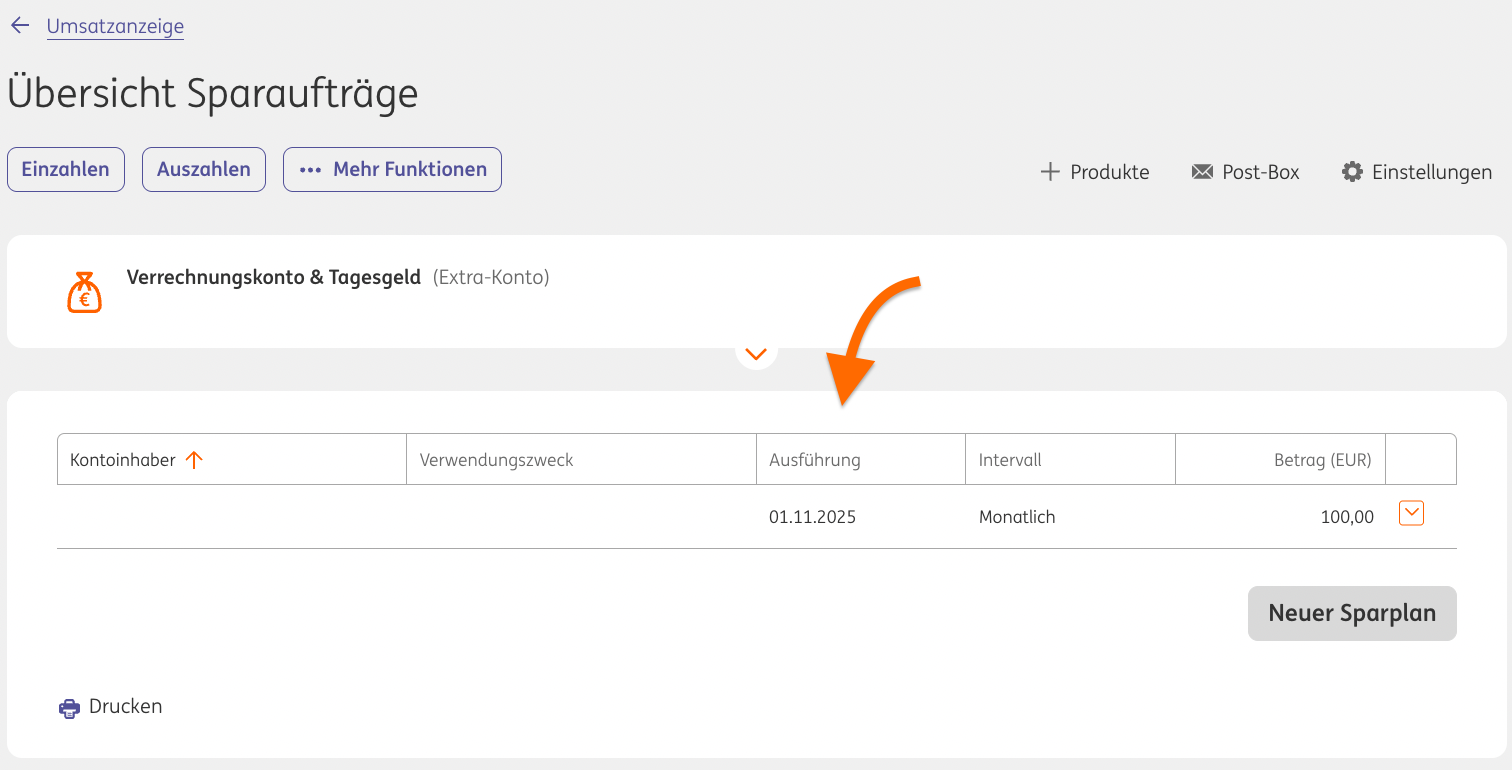Click the orange money bag icon
This screenshot has width=1512, height=770.
click(x=84, y=293)
